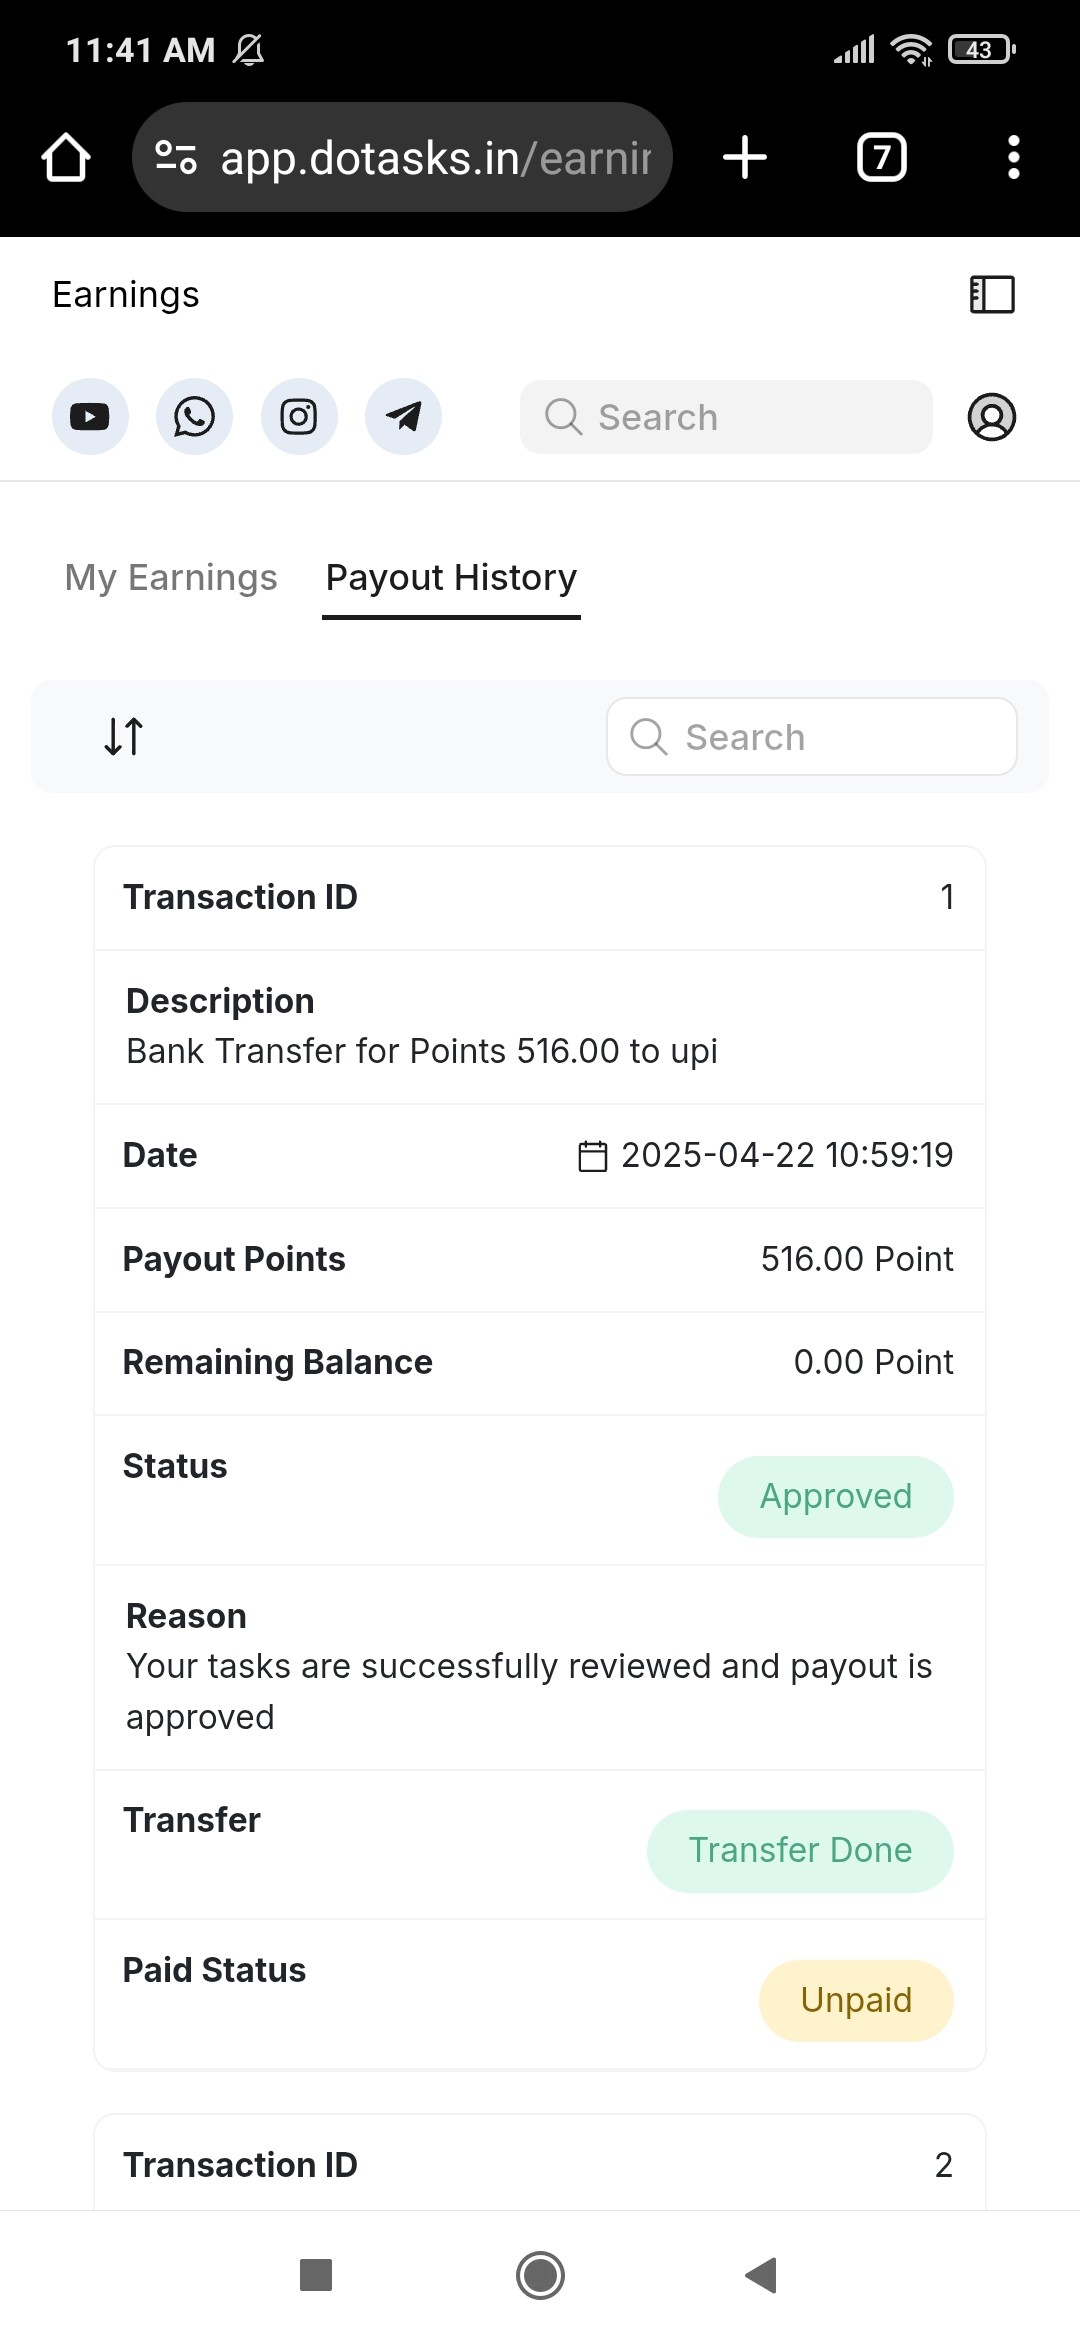1080x2340 pixels.
Task: Open the user profile icon
Action: (x=991, y=417)
